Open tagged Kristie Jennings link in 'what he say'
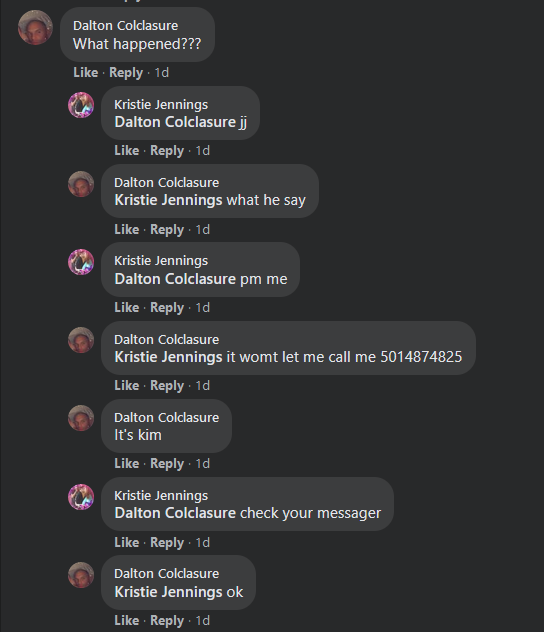Screen dimensions: 544x632 [x=168, y=200]
